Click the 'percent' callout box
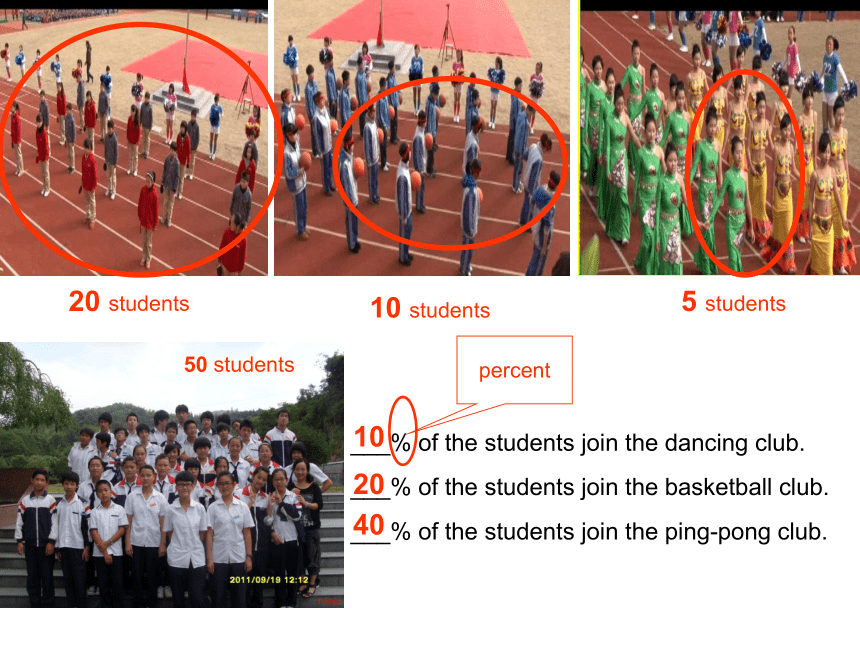Image resolution: width=860 pixels, height=645 pixels. tap(514, 370)
